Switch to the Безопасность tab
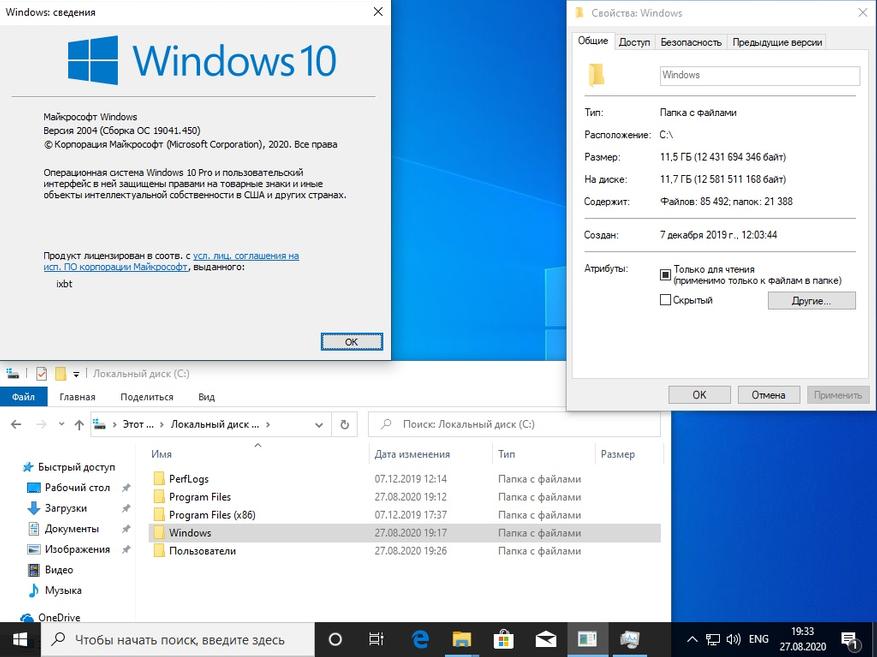Screen dimensions: 877x657 click(691, 42)
